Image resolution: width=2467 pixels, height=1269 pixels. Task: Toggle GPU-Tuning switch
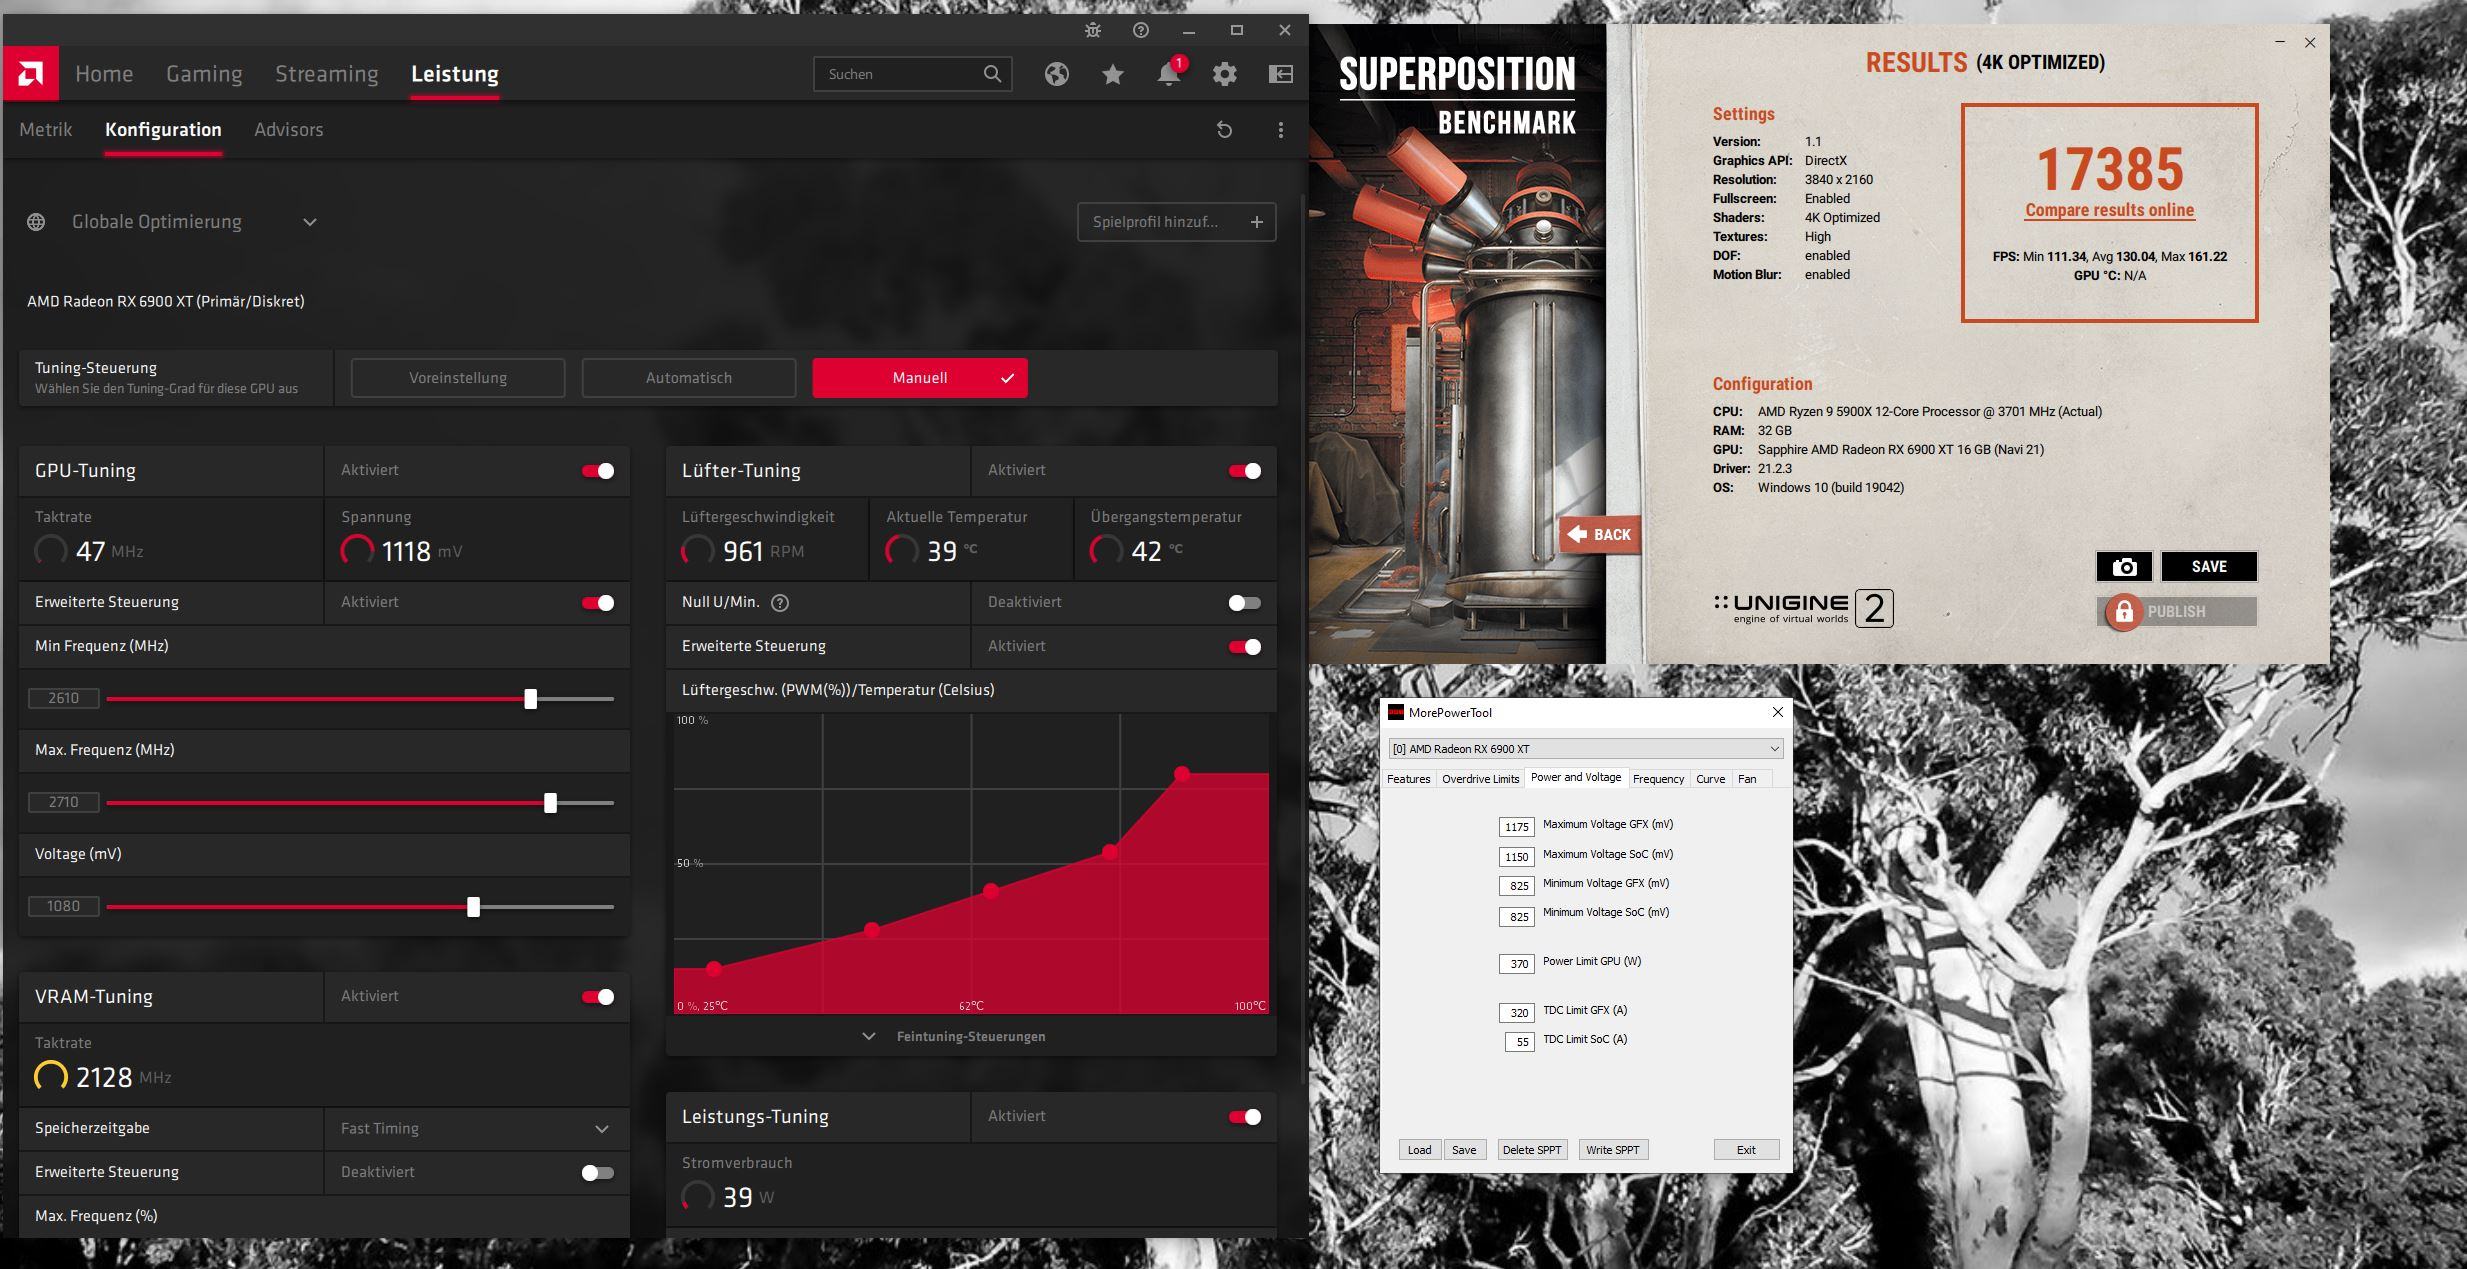(x=598, y=471)
